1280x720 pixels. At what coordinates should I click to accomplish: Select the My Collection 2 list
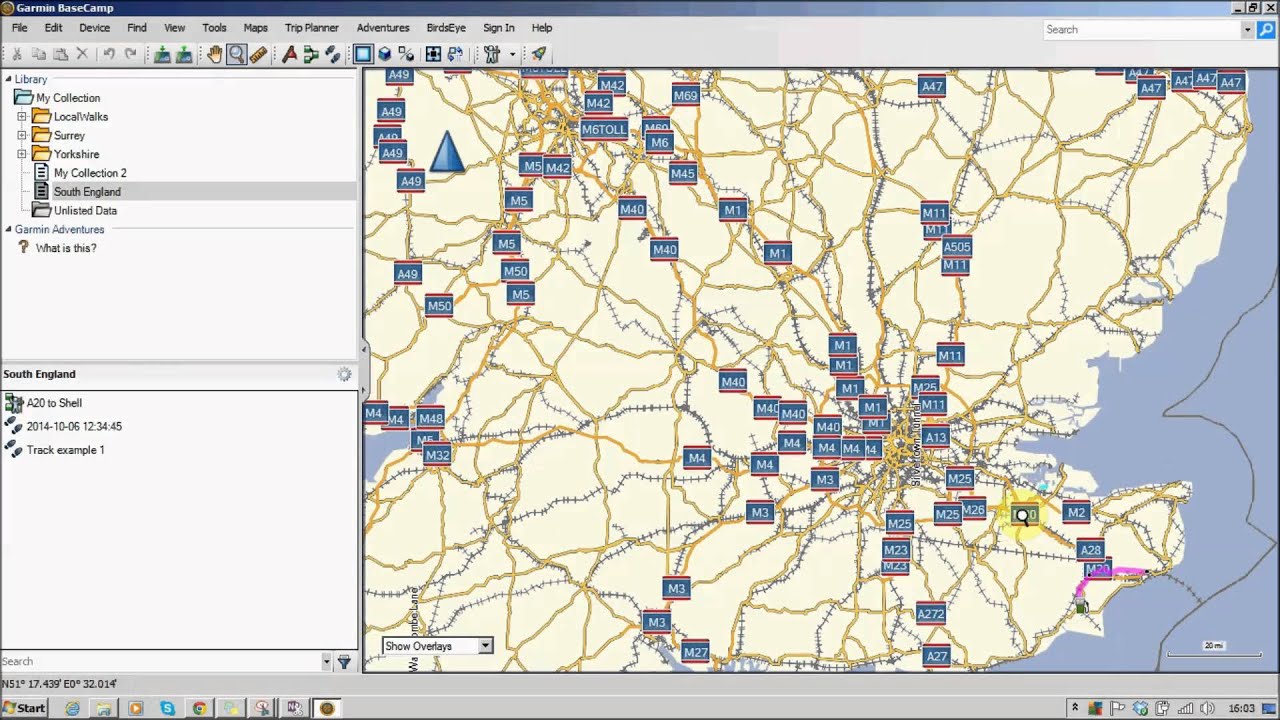[x=90, y=173]
